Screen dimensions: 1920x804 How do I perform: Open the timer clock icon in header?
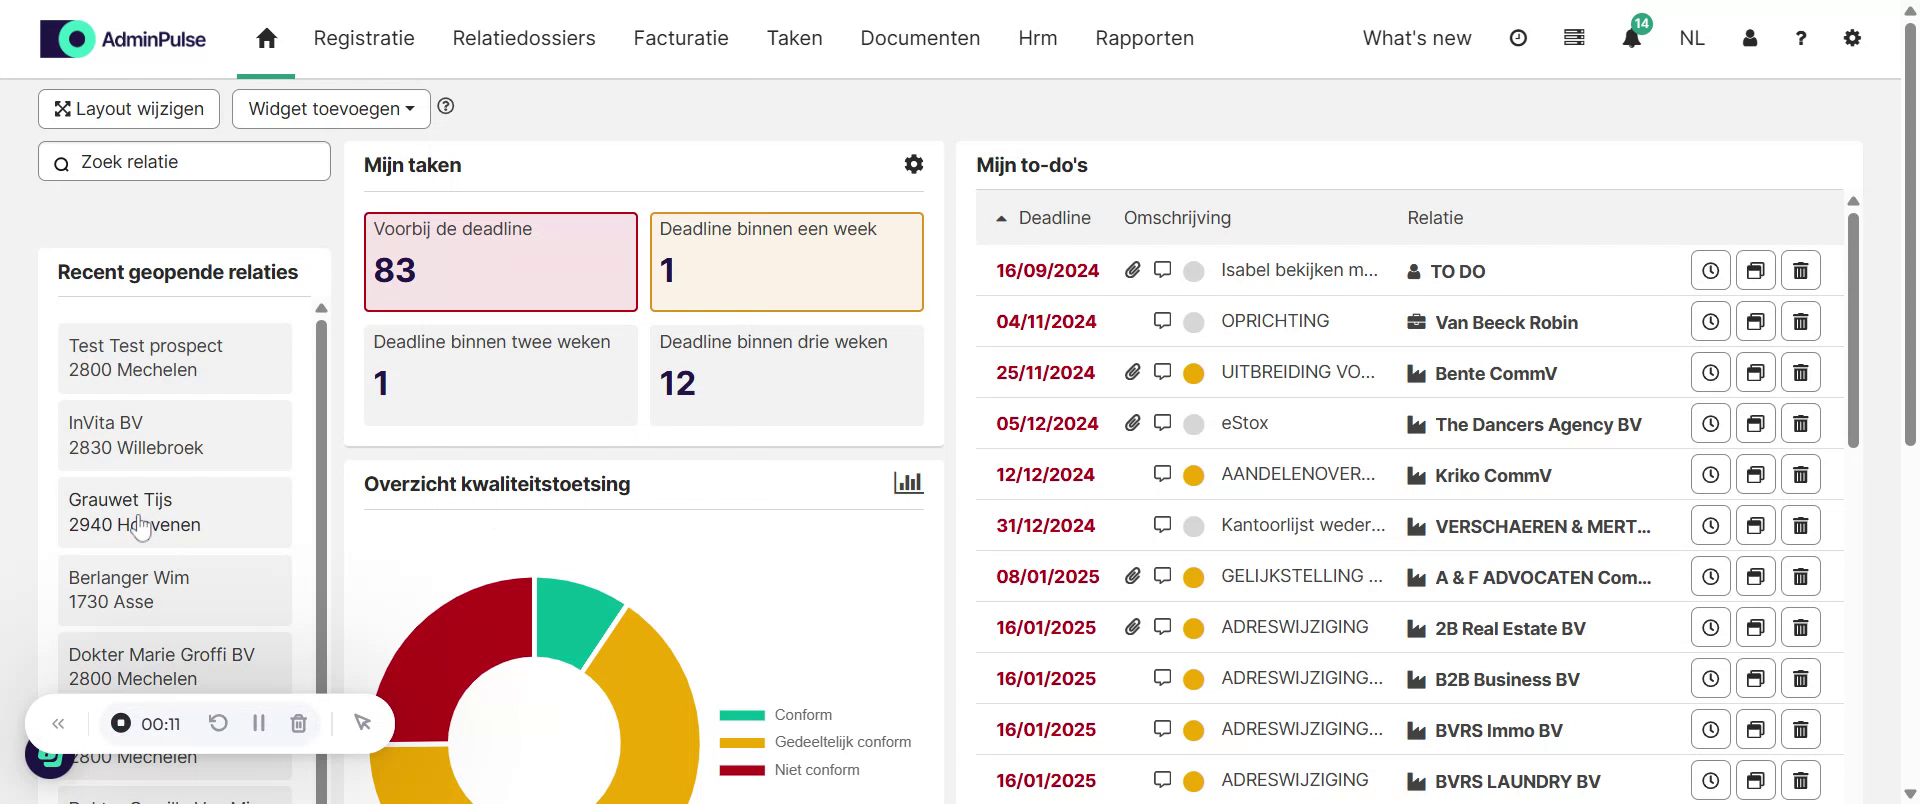tap(1518, 38)
